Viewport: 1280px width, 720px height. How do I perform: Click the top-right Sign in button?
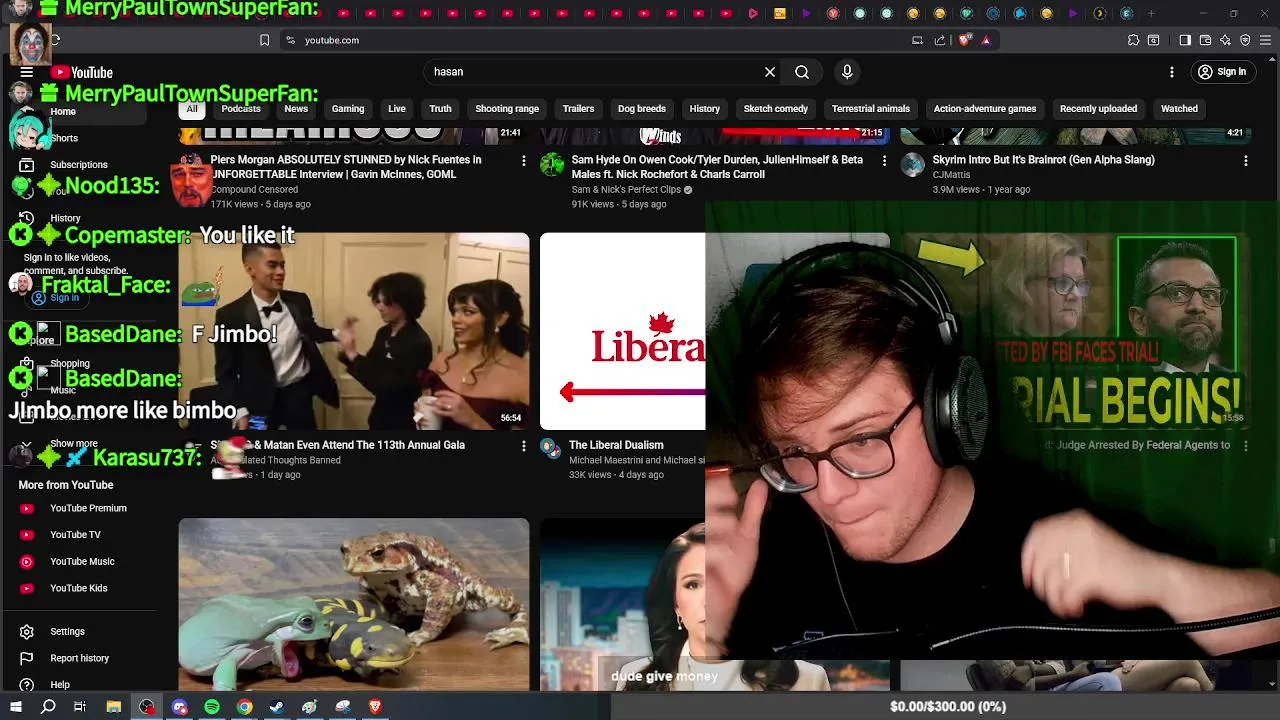(x=1222, y=72)
